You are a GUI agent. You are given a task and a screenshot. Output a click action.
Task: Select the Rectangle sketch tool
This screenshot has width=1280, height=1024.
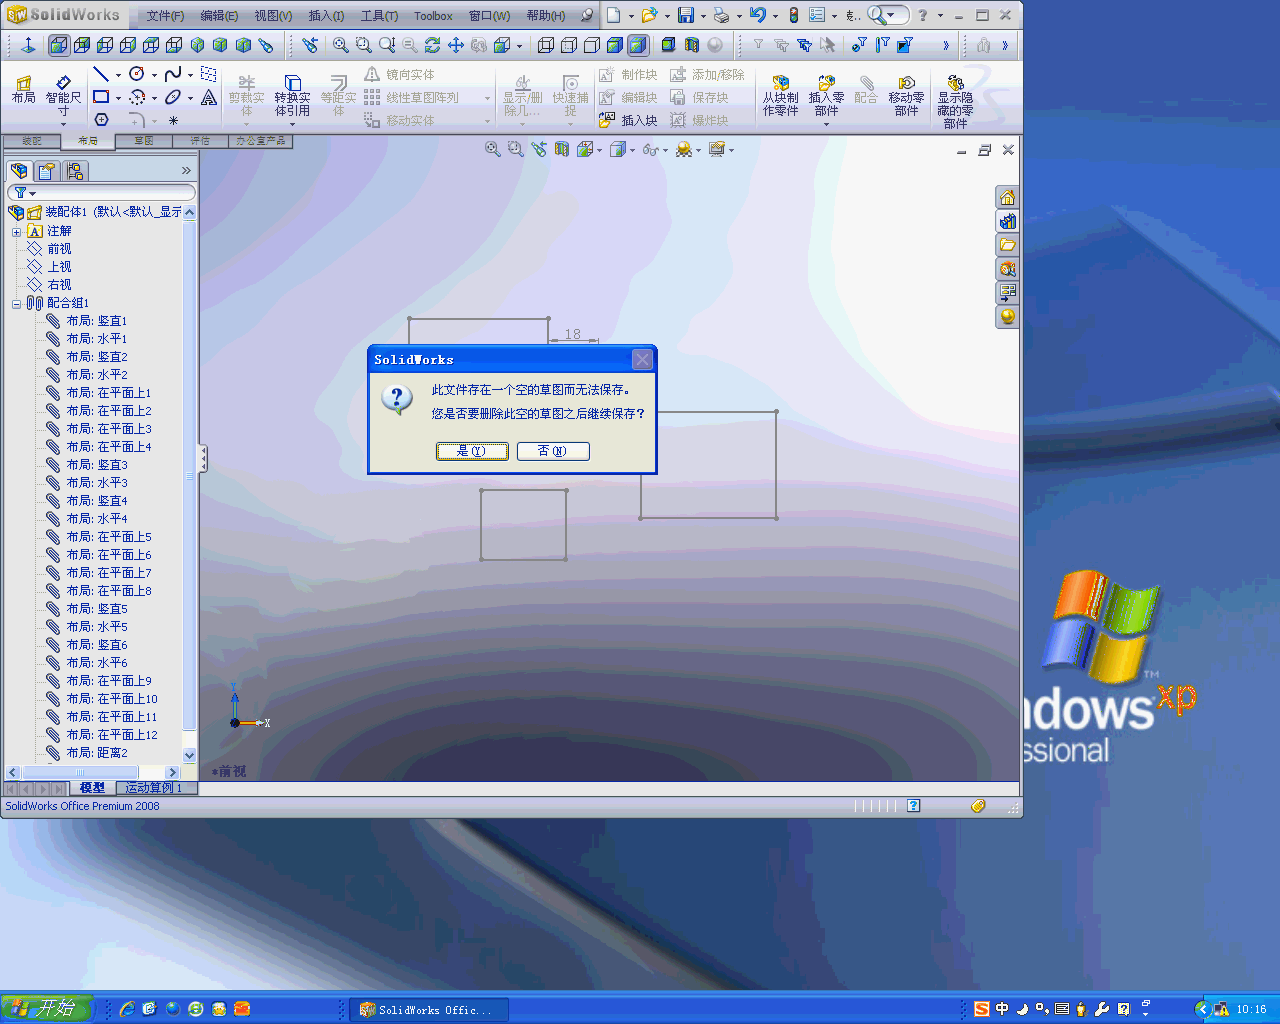(x=101, y=97)
